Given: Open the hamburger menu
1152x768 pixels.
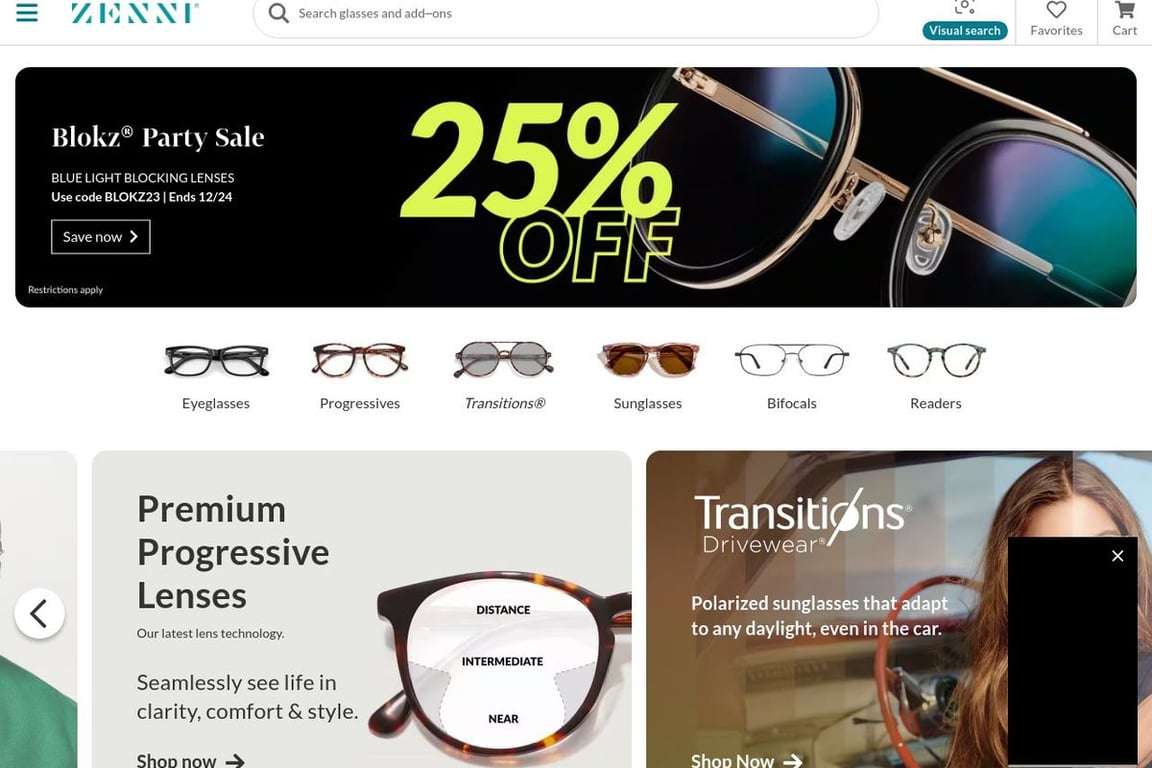Looking at the screenshot, I should tap(27, 12).
